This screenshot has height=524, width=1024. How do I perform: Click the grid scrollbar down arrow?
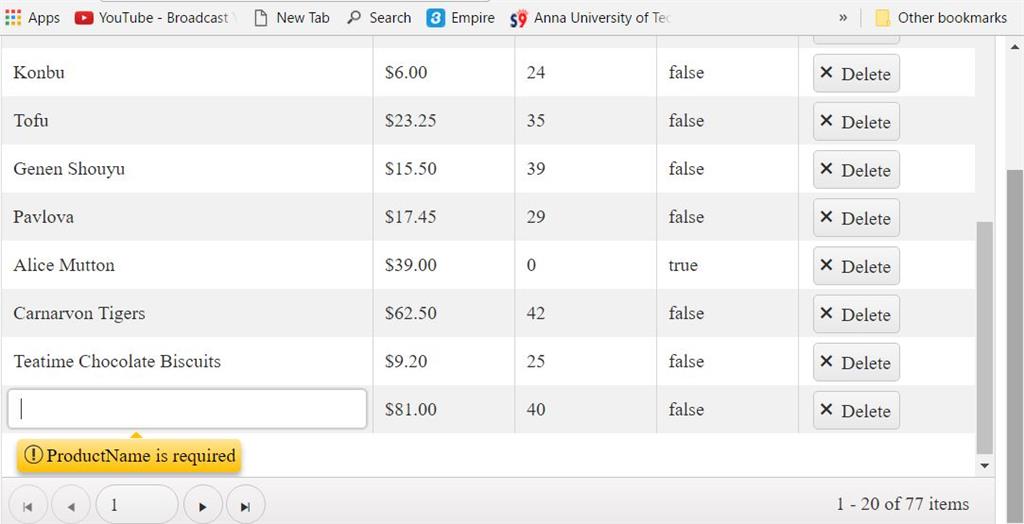click(985, 465)
